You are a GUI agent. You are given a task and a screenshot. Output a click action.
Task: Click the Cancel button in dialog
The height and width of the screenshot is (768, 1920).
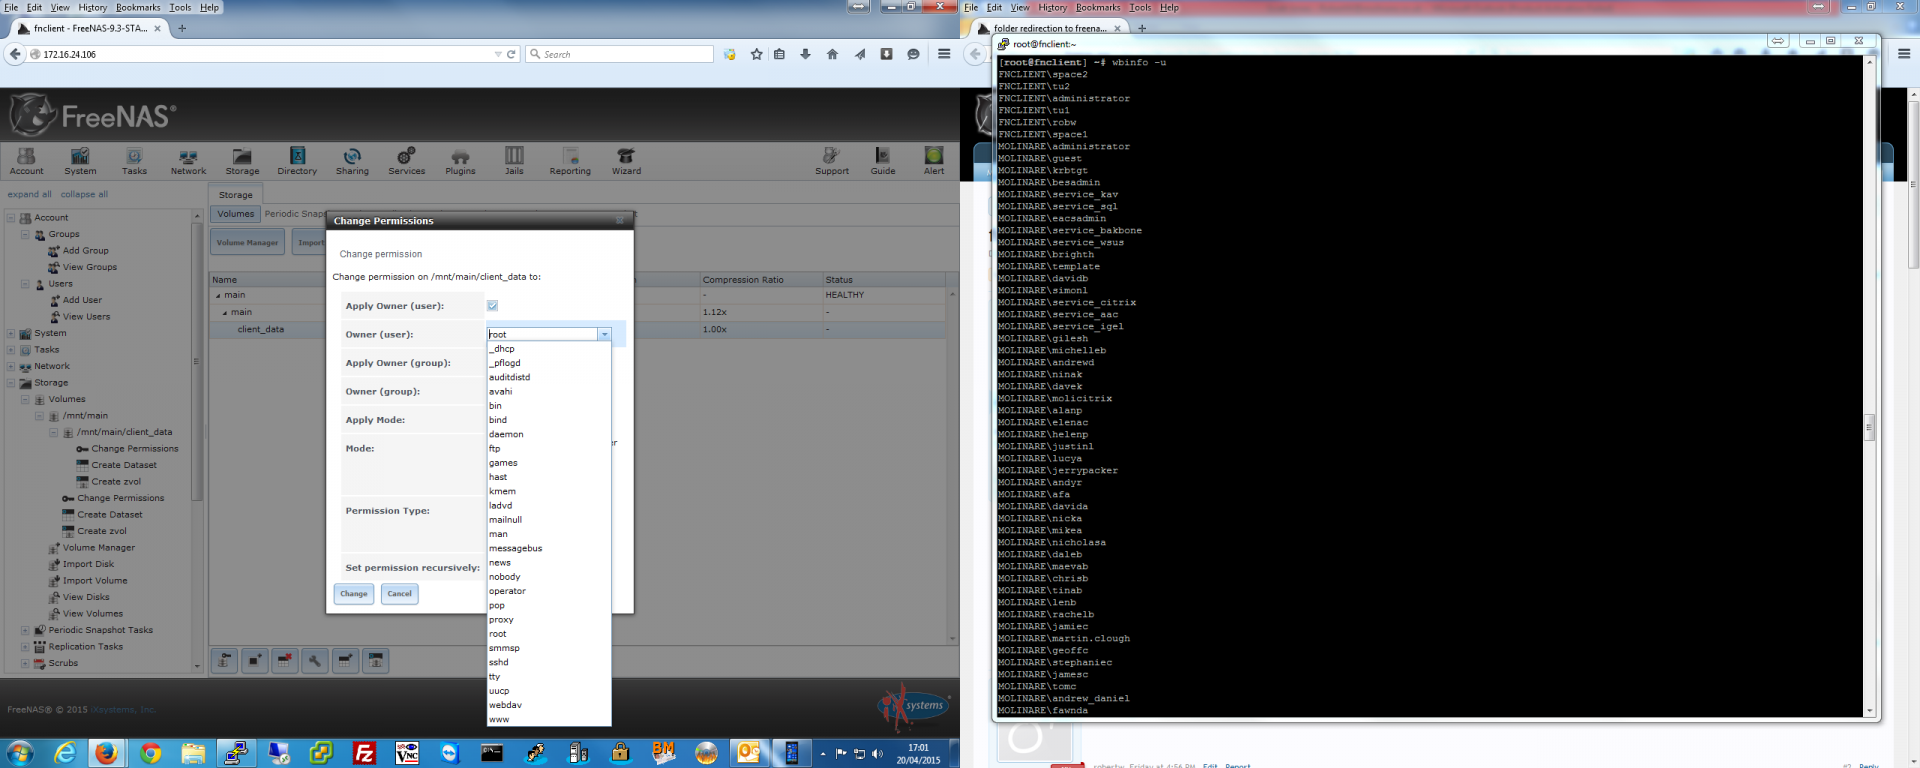pyautogui.click(x=400, y=594)
